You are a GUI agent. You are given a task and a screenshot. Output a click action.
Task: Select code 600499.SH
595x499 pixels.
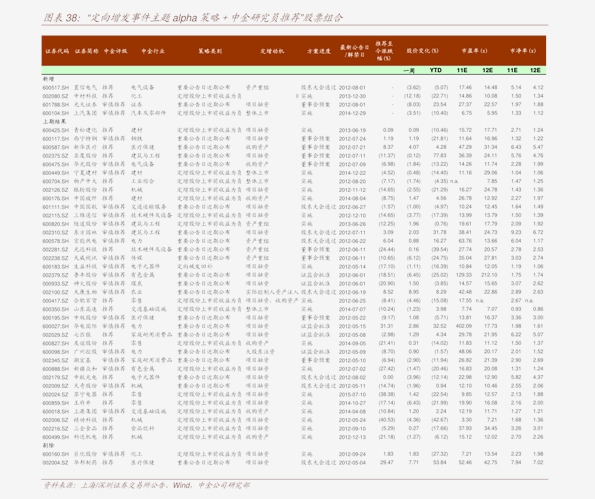pos(56,437)
